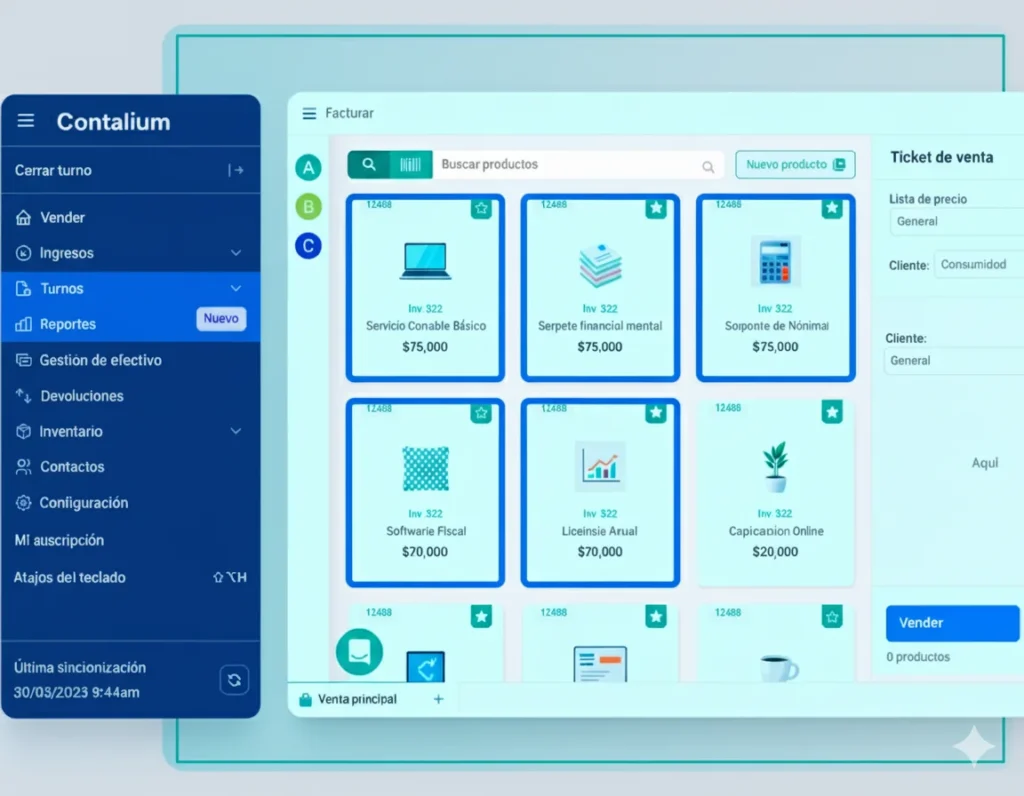Click the barcode scanner icon in search bar

click(x=411, y=165)
